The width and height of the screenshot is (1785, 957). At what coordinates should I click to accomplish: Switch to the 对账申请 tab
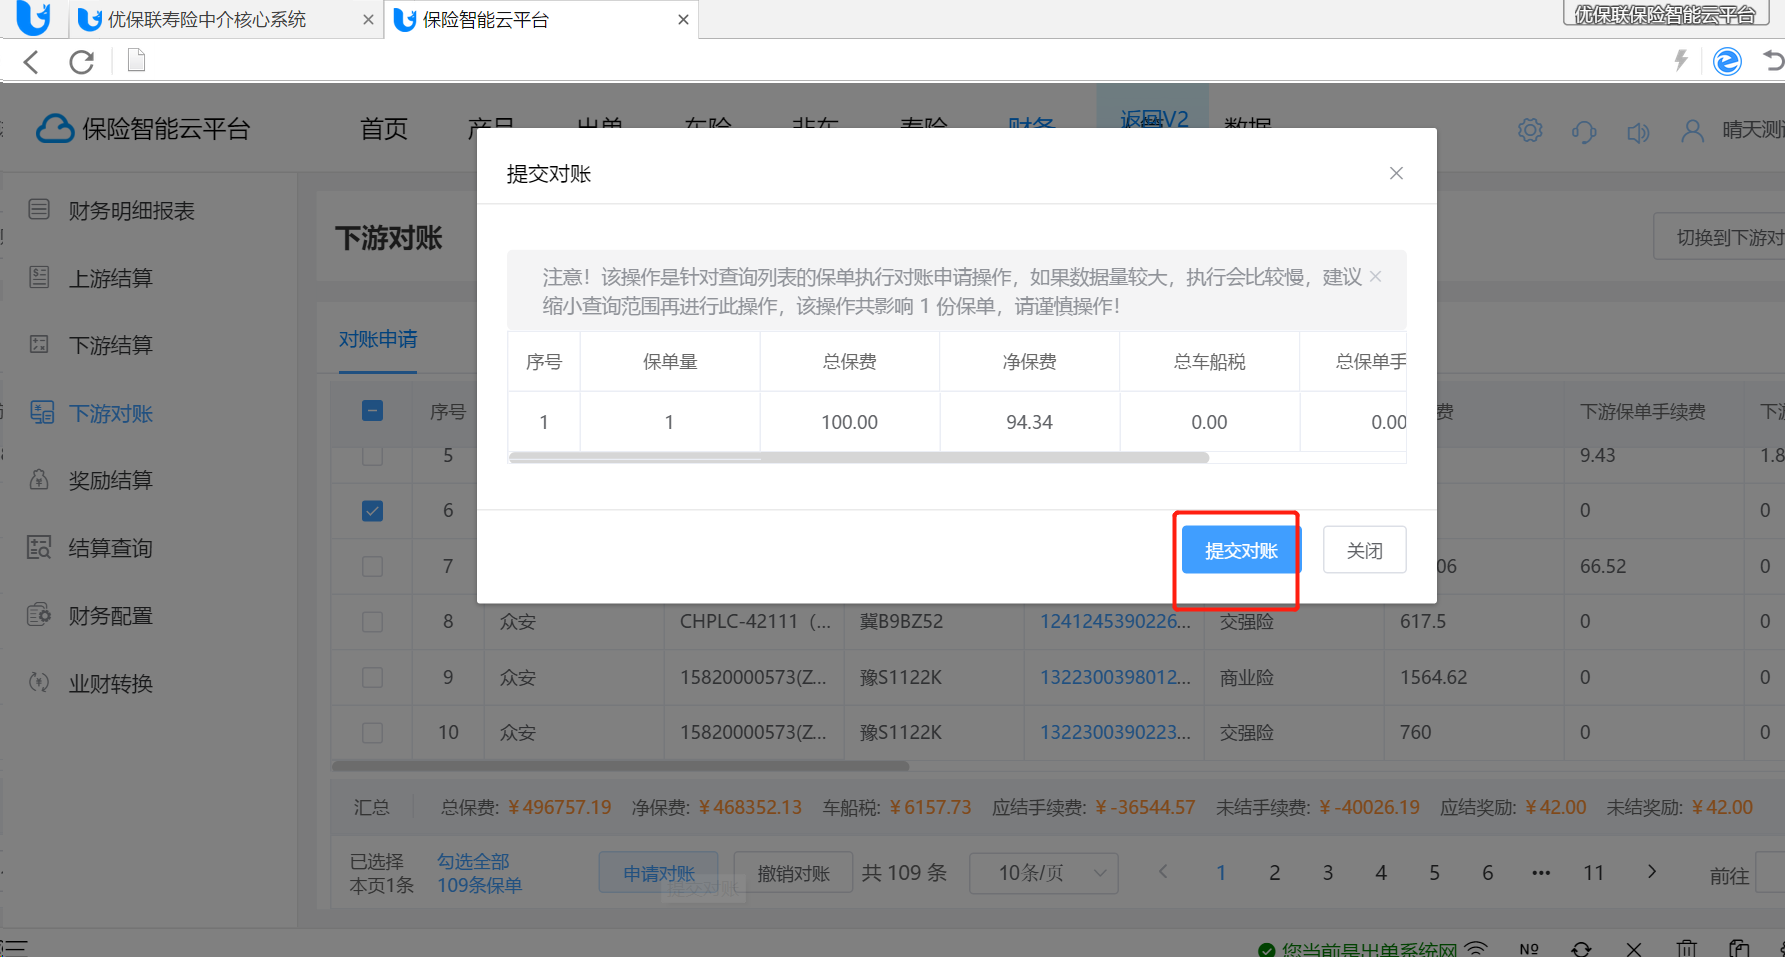coord(378,339)
